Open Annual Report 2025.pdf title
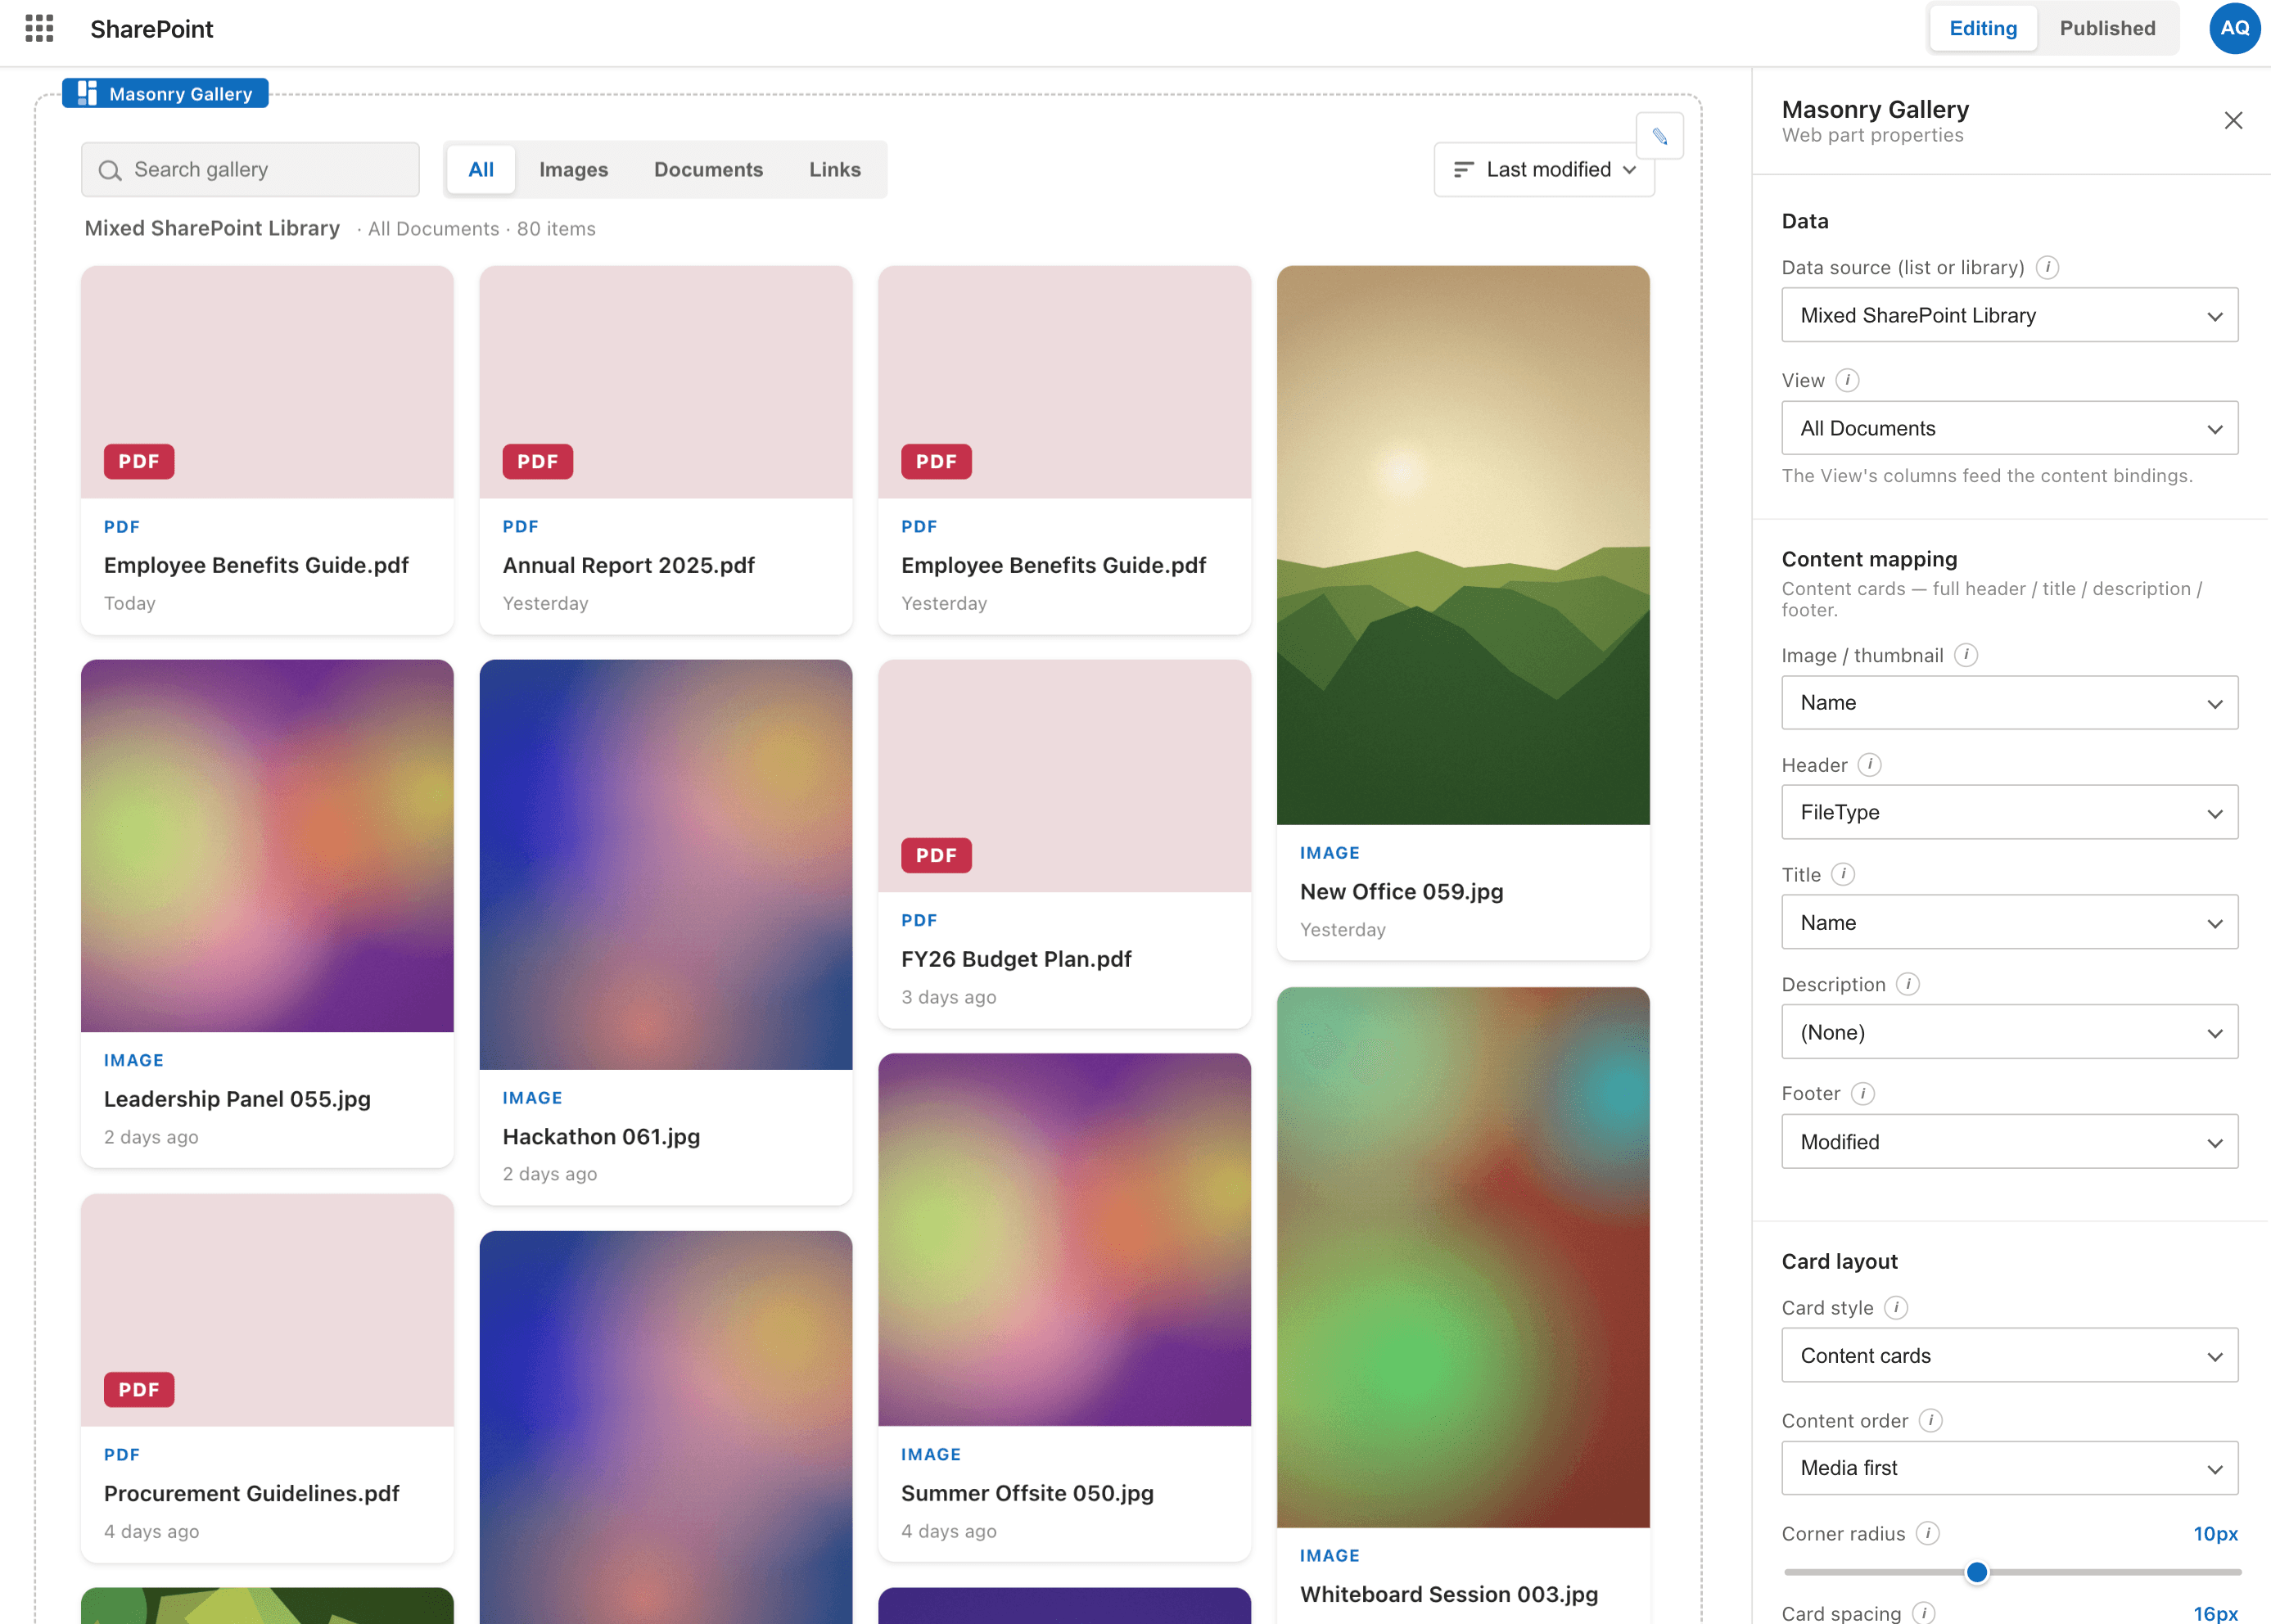2271x1624 pixels. click(x=628, y=565)
